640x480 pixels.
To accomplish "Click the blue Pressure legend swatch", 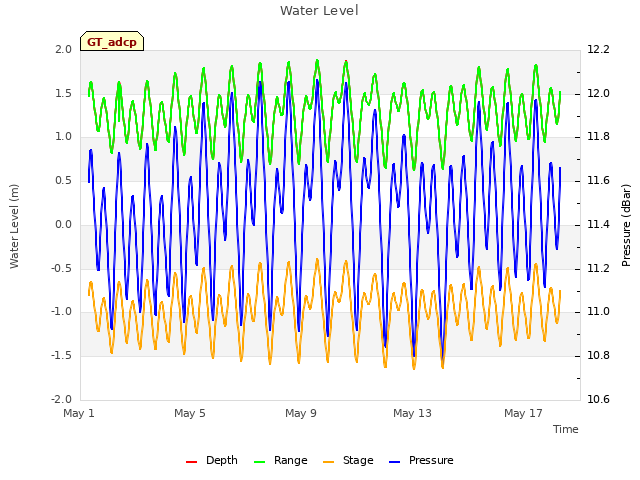I will [395, 462].
